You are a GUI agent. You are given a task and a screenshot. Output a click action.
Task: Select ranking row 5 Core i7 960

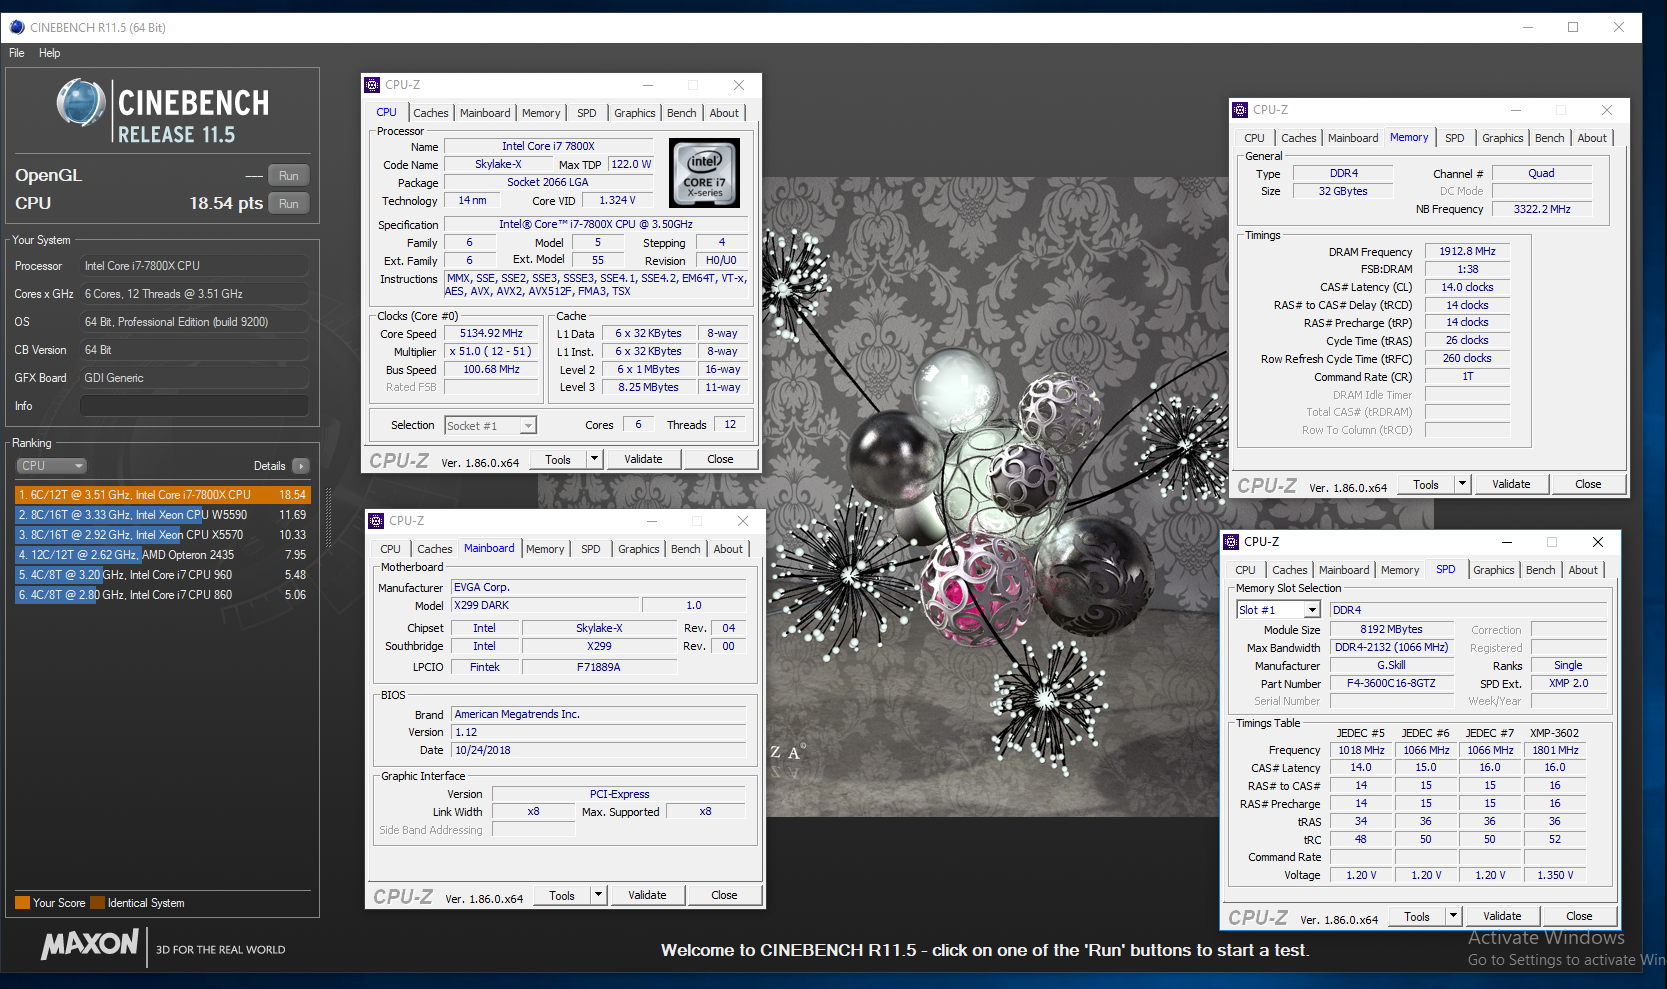coord(162,575)
